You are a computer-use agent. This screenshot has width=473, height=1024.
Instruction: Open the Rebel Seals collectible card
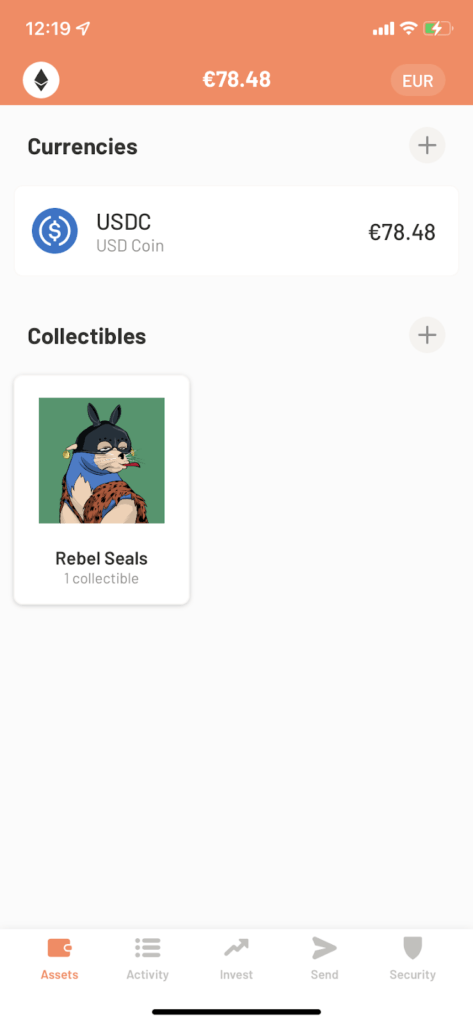[101, 490]
